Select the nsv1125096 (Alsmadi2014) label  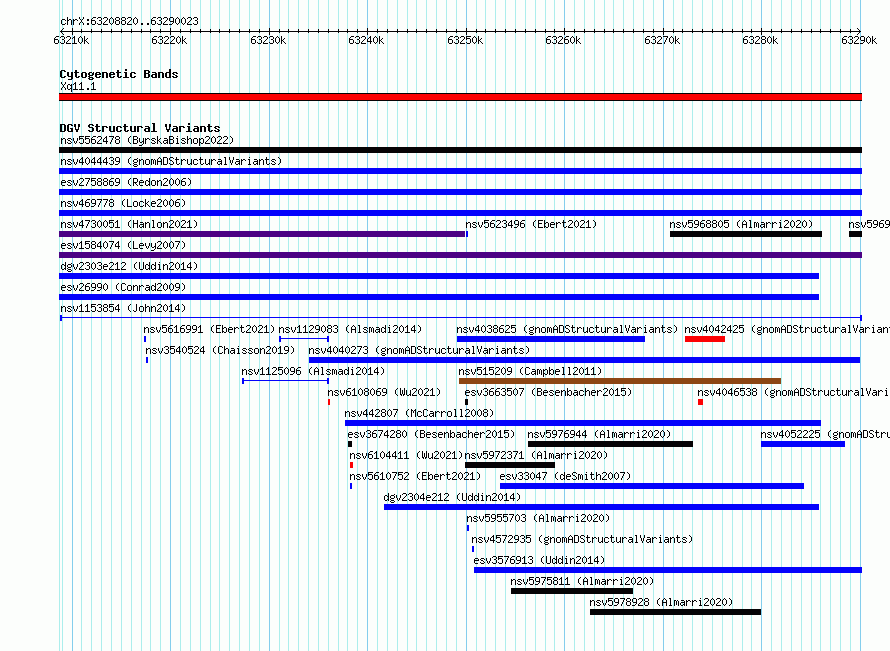pyautogui.click(x=313, y=371)
